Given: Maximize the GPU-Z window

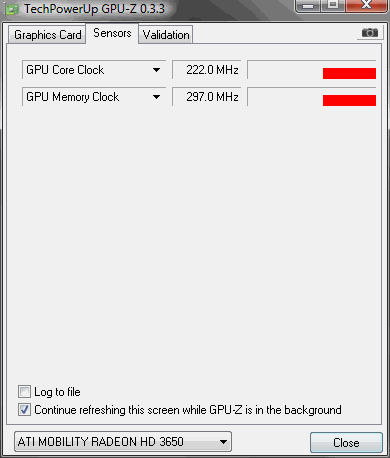Looking at the screenshot, I should tap(333, 5).
